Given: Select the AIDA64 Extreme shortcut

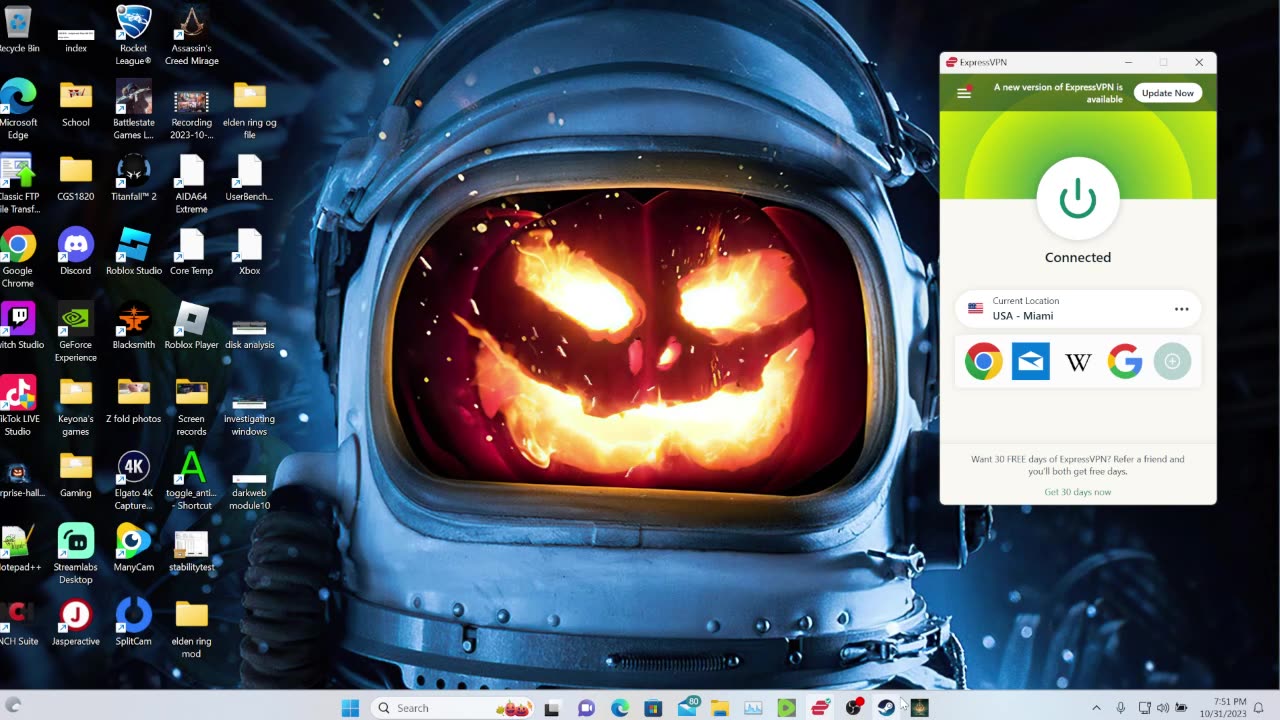Looking at the screenshot, I should [191, 184].
